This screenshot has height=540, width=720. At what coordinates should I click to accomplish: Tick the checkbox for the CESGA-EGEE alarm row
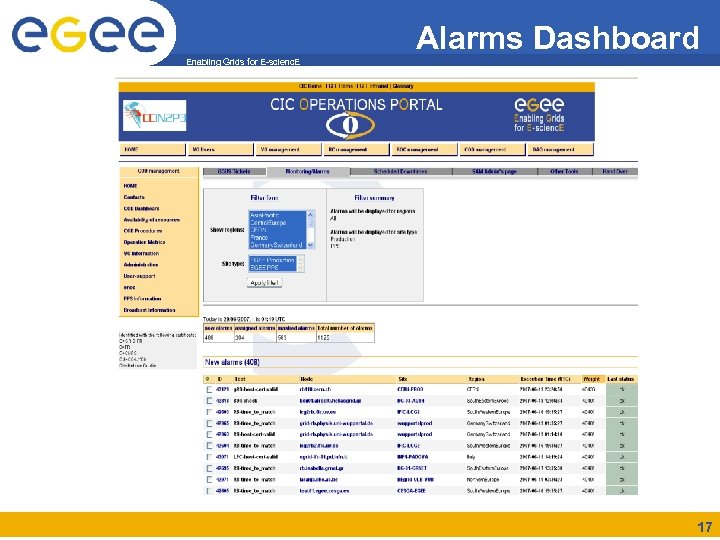click(209, 491)
